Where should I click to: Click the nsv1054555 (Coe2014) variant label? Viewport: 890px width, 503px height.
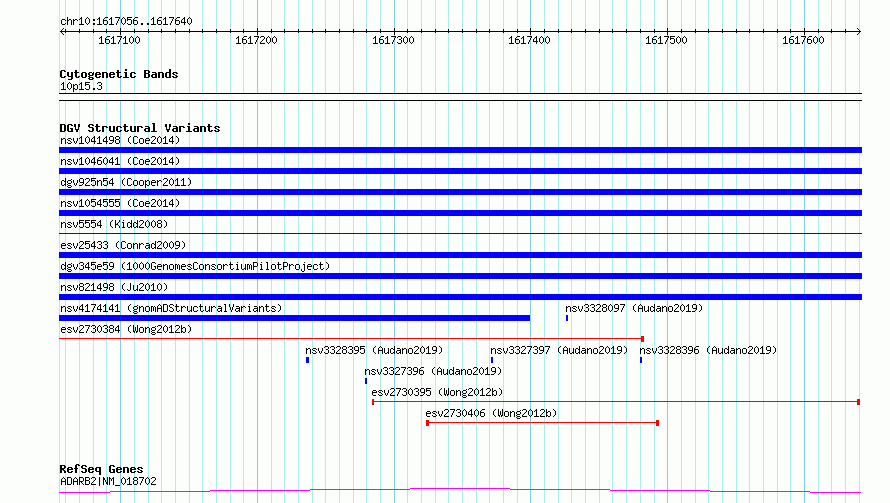tap(120, 203)
